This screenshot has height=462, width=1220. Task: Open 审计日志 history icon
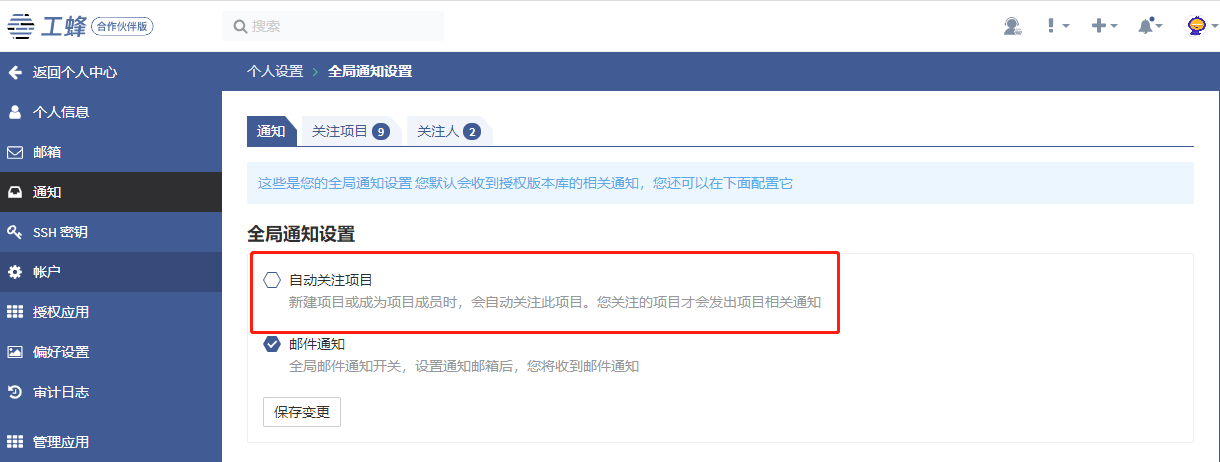(15, 392)
